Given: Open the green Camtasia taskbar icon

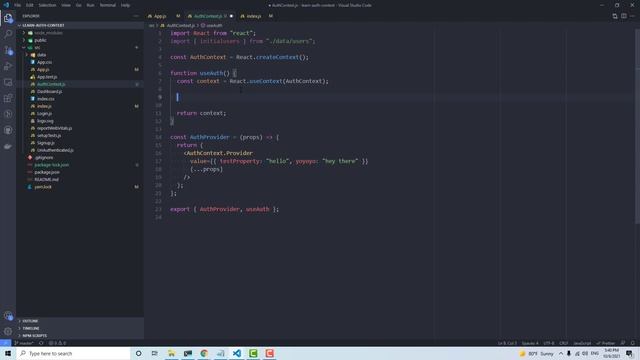Looking at the screenshot, I should [253, 353].
